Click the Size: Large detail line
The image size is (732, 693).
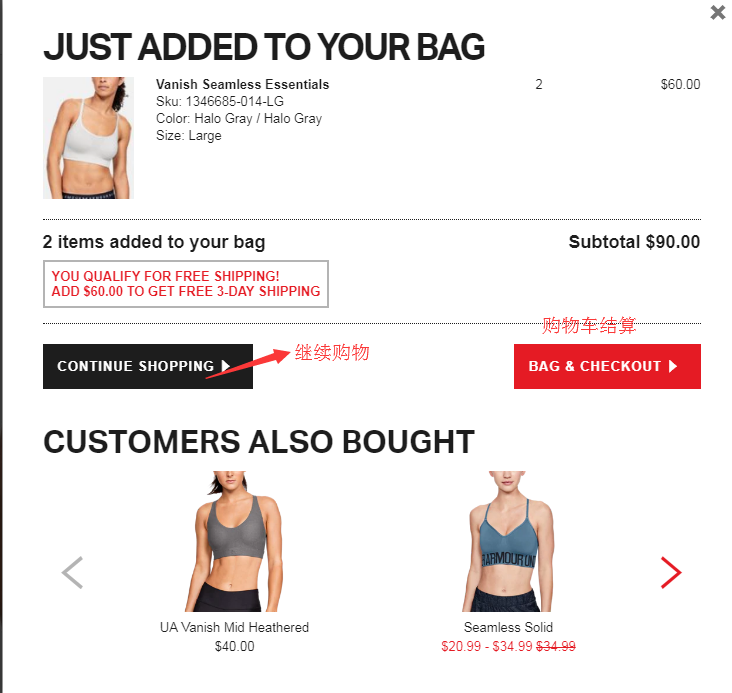click(189, 136)
